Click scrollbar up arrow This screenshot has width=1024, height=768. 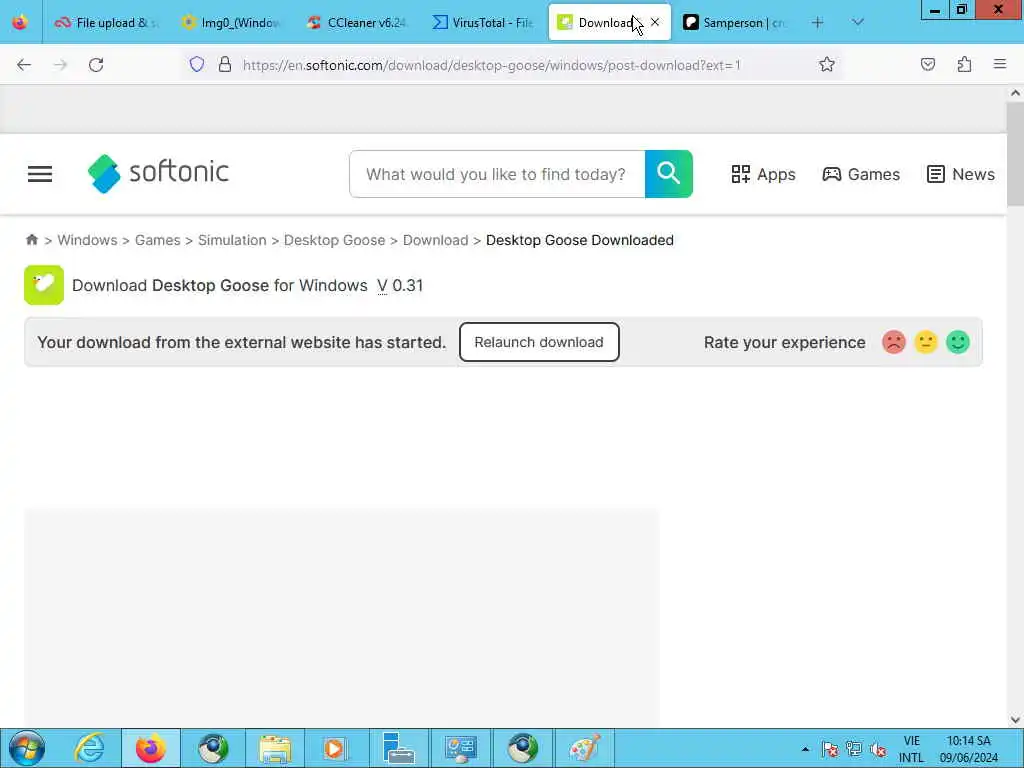1015,93
